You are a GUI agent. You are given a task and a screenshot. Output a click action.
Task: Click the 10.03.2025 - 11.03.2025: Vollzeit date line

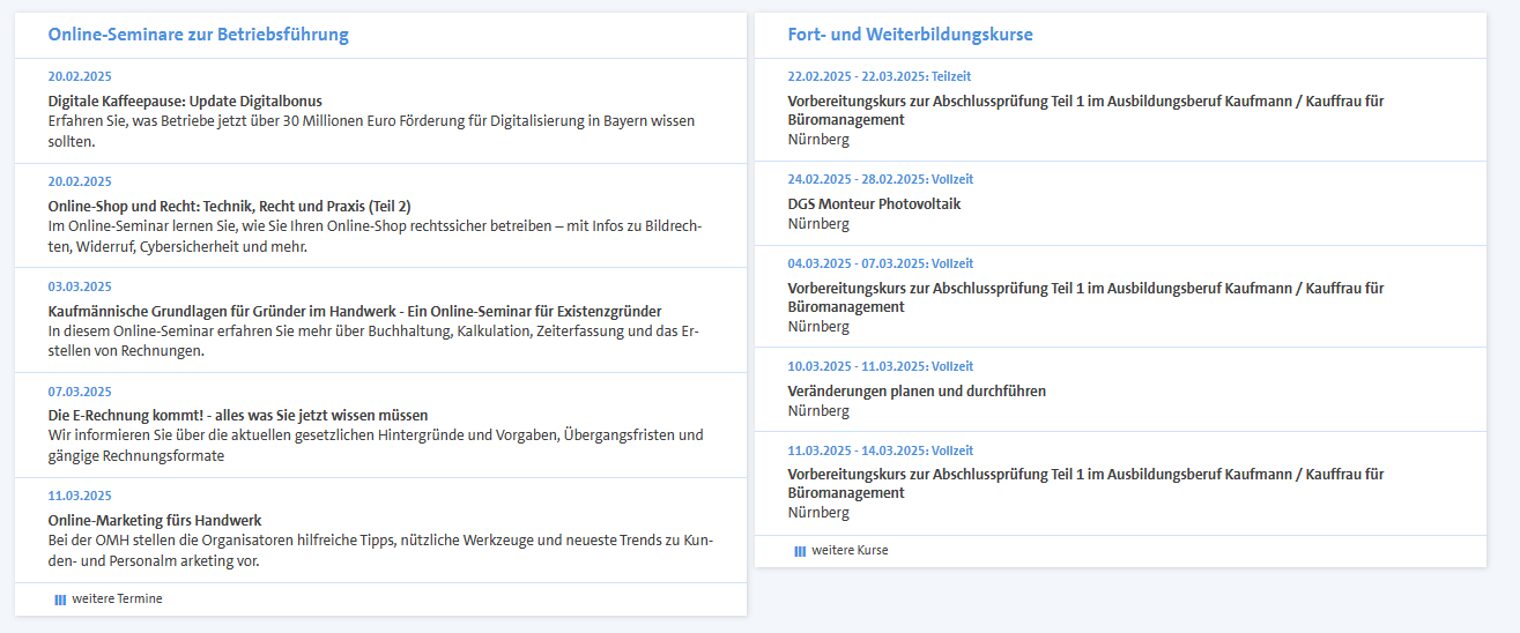pyautogui.click(x=880, y=367)
